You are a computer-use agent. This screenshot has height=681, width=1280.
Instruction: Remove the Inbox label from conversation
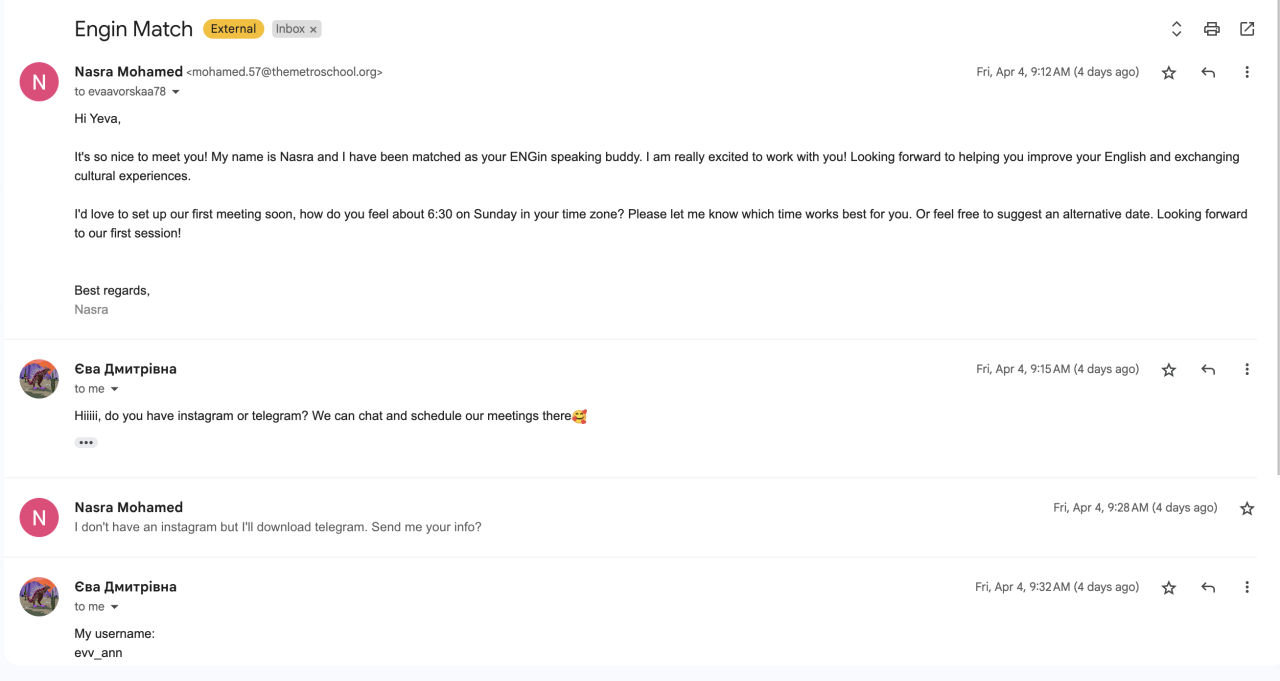pyautogui.click(x=313, y=30)
